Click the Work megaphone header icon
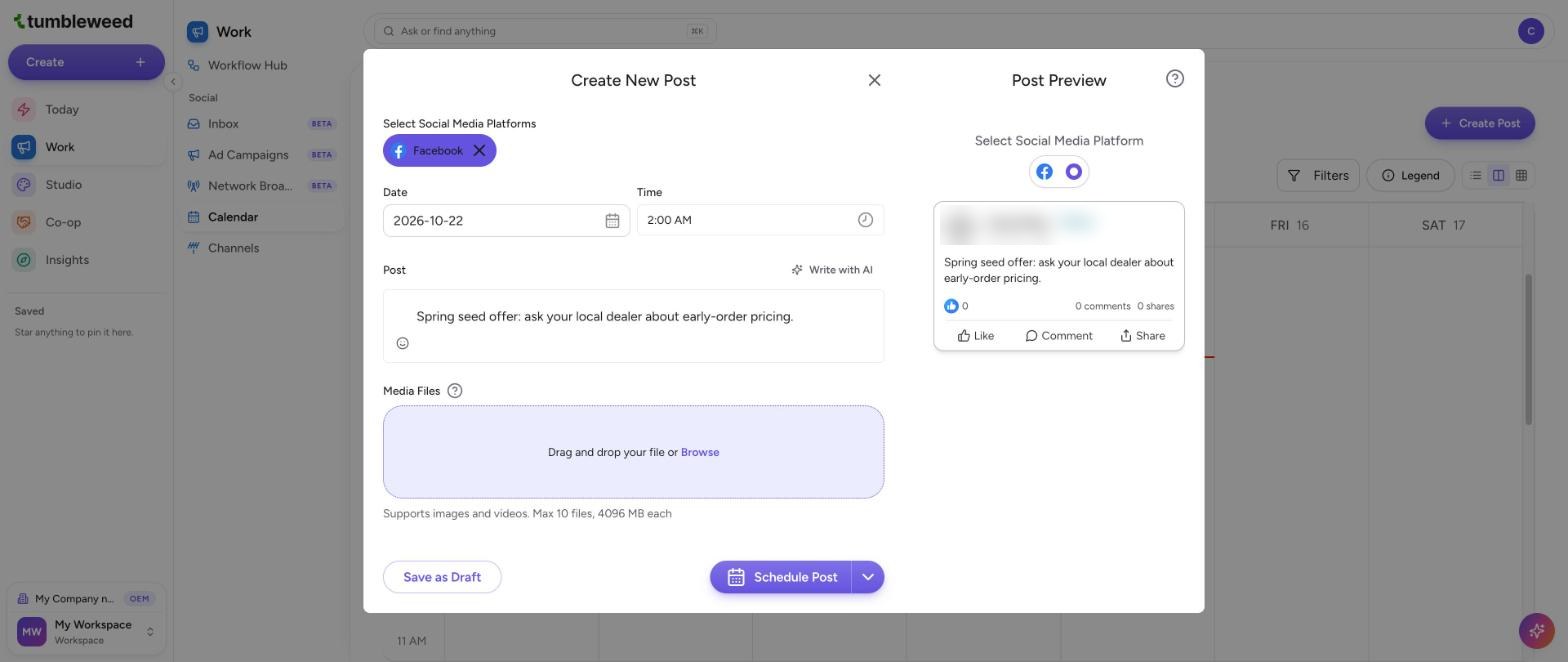 click(x=197, y=32)
